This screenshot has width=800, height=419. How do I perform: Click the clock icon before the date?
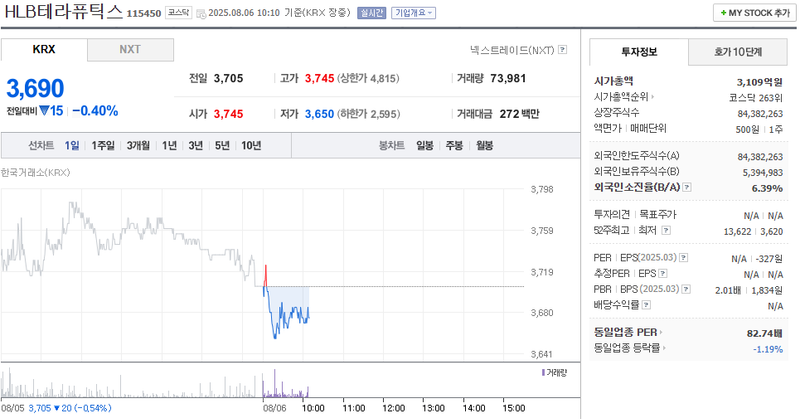click(x=201, y=13)
